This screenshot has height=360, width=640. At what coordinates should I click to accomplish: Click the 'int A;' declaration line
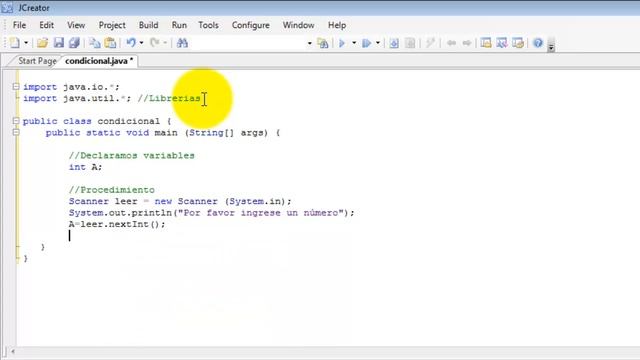[x=85, y=167]
